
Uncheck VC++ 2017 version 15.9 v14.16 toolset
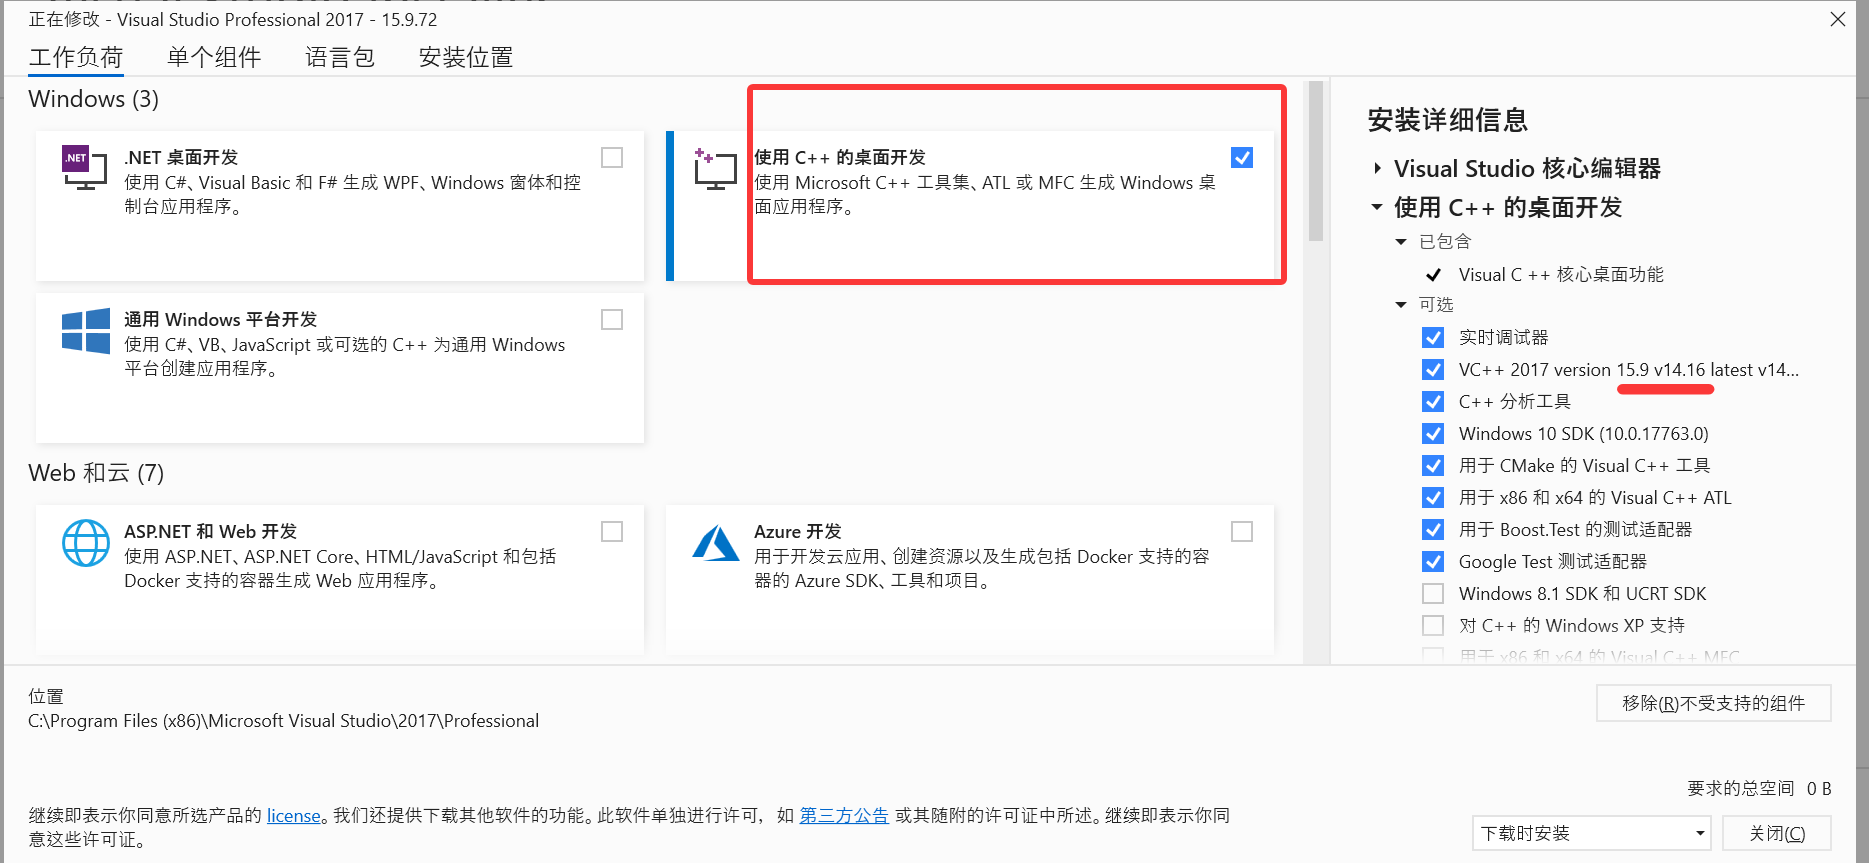click(1433, 370)
